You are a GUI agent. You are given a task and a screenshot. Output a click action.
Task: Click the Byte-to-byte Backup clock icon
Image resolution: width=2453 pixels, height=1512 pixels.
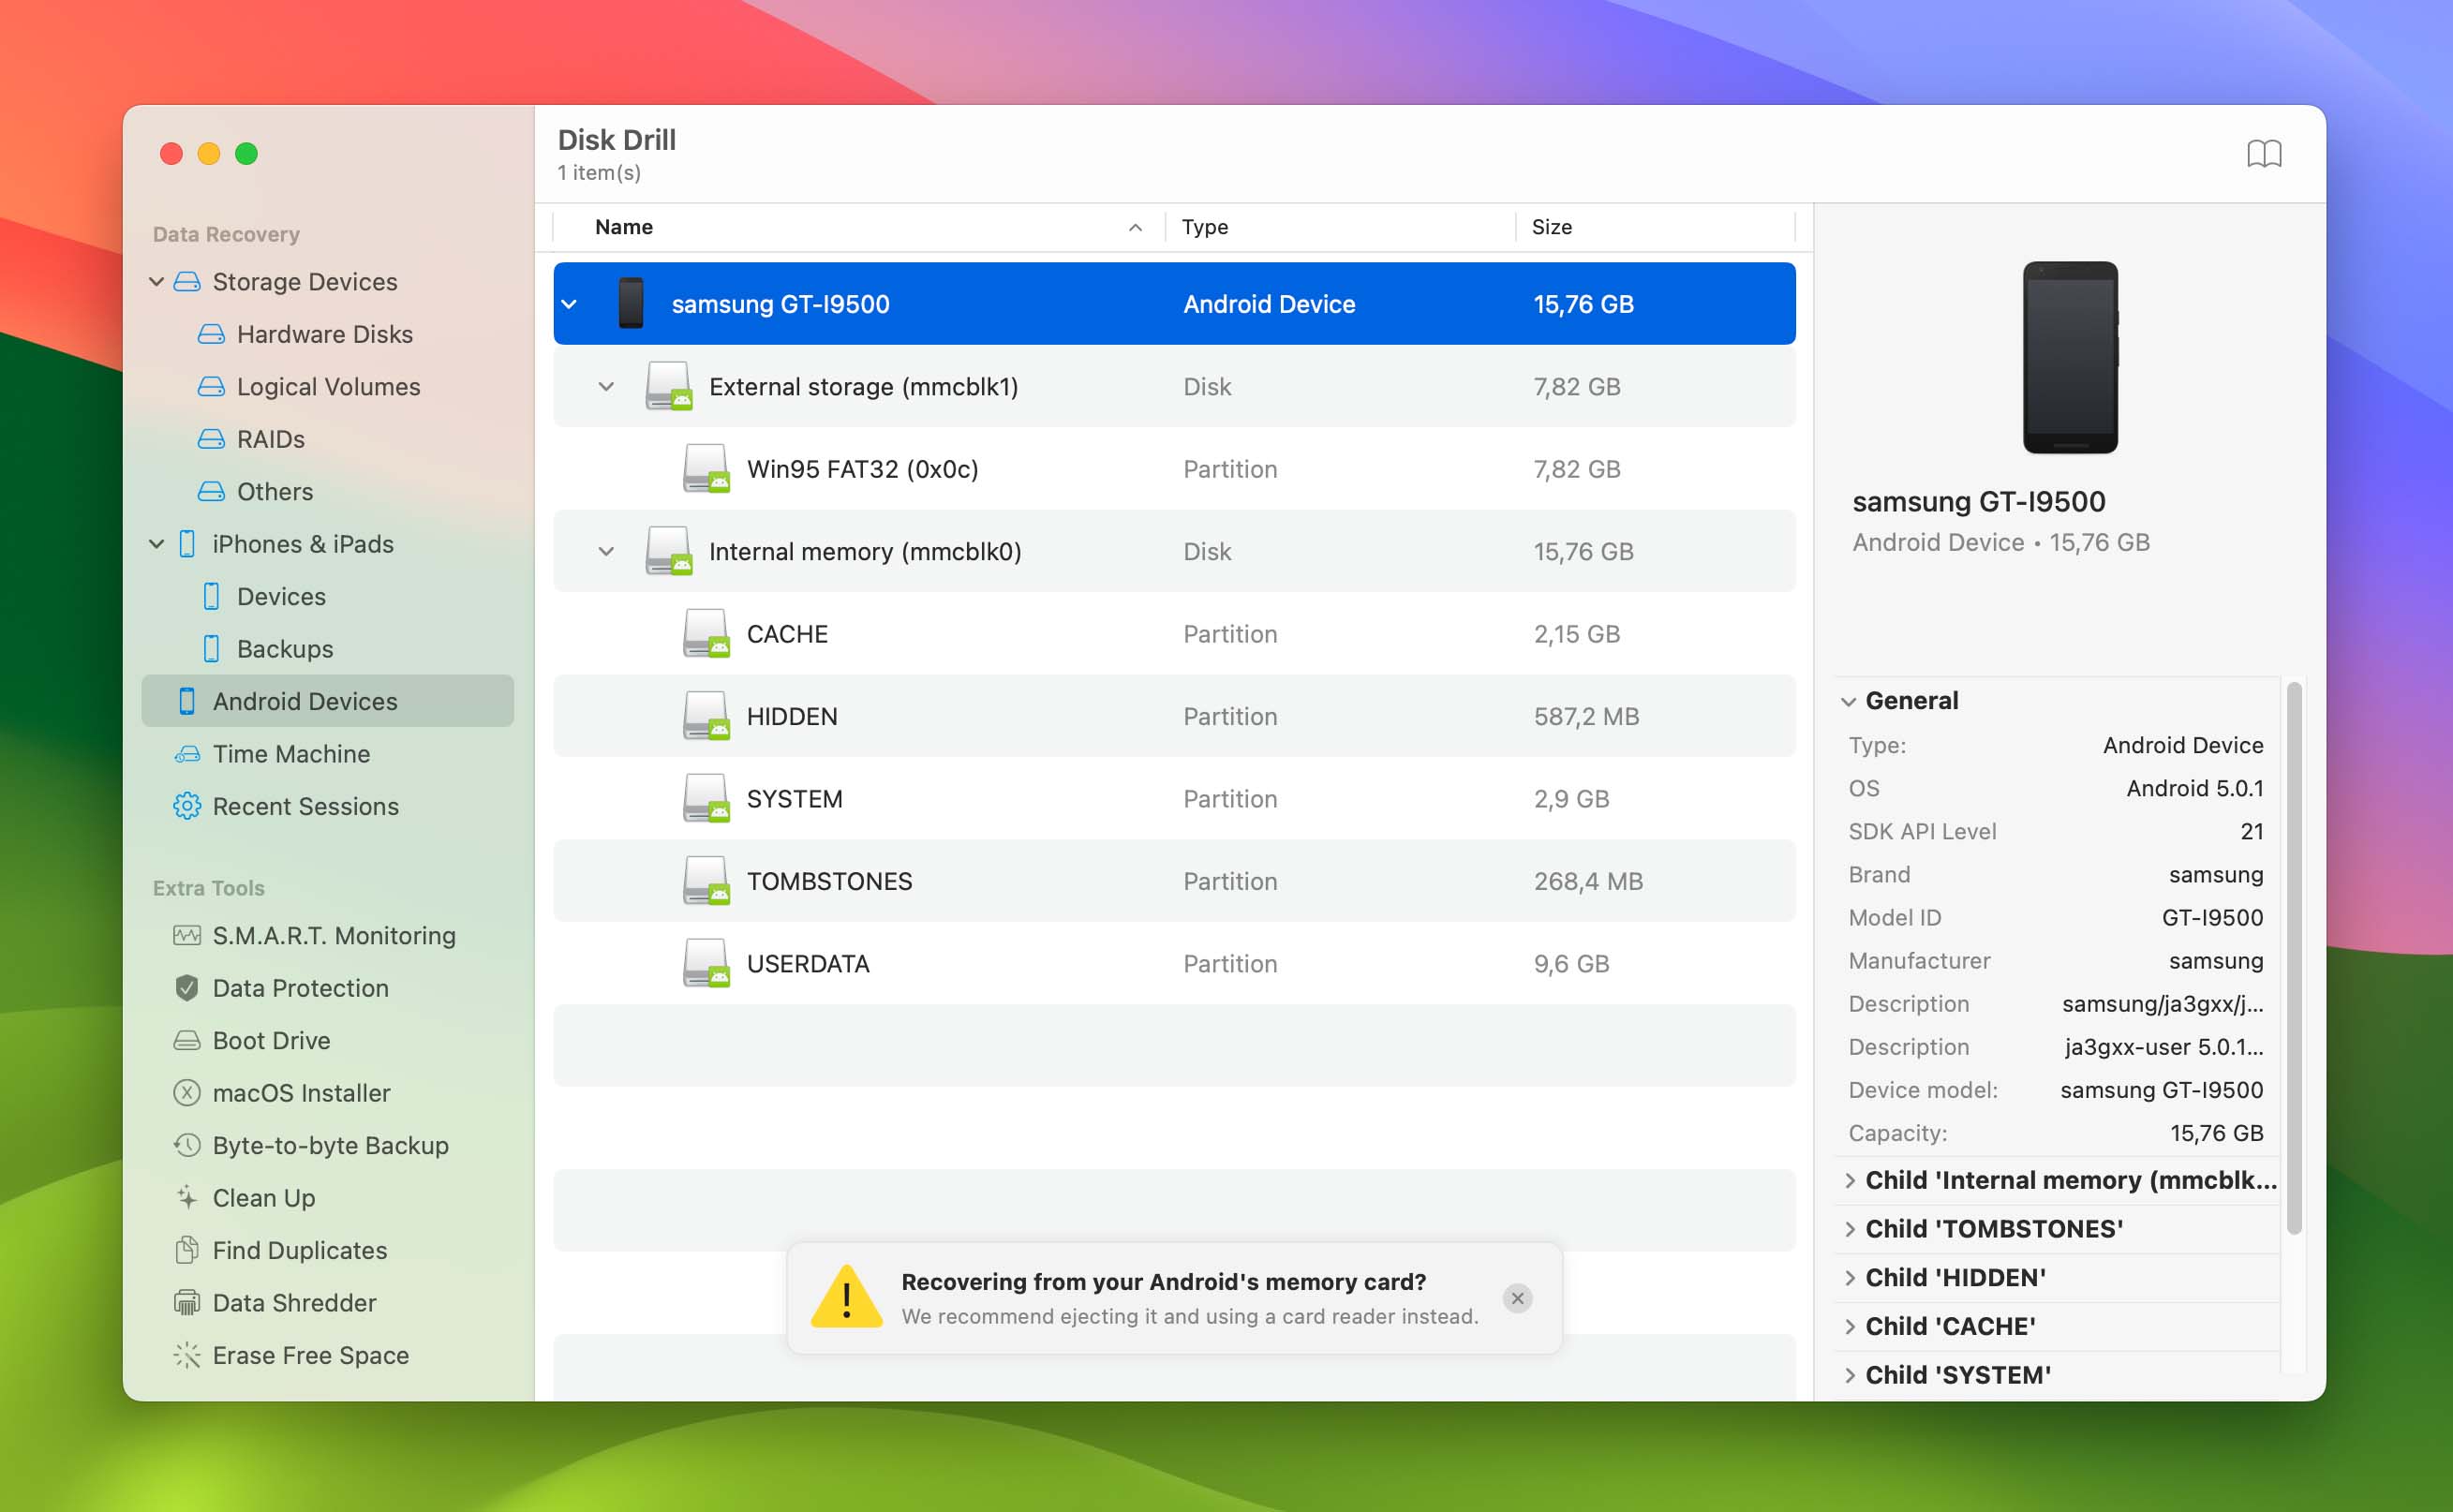[x=187, y=1146]
